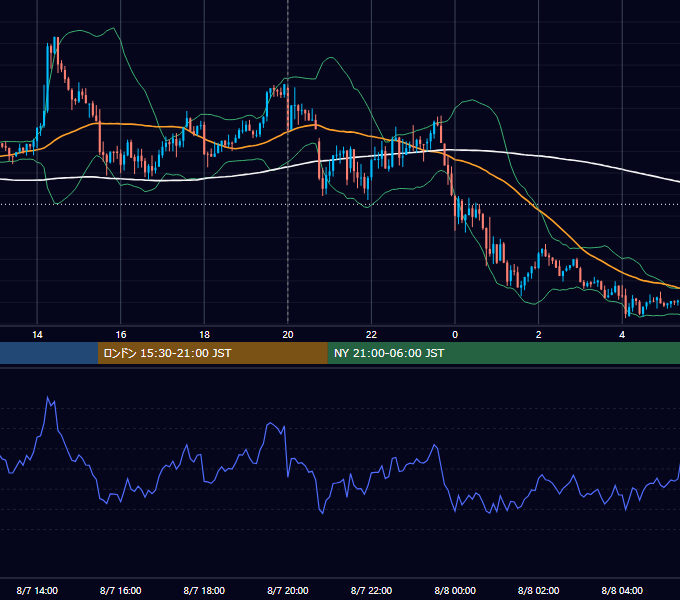
Task: Click the 18 hour label on price chart axis
Action: point(204,335)
